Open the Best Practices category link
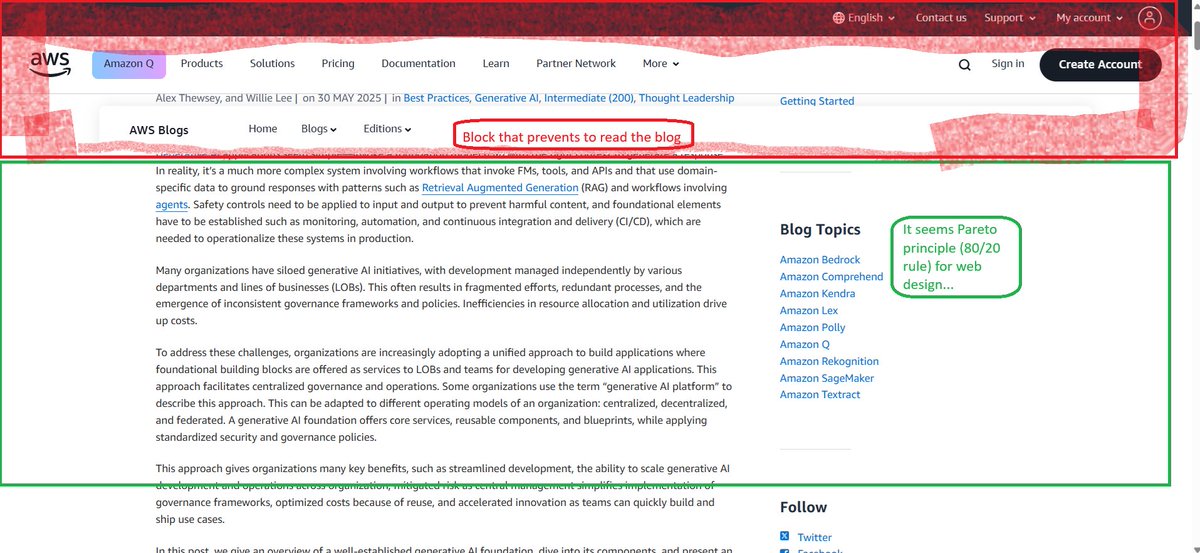 coord(437,98)
